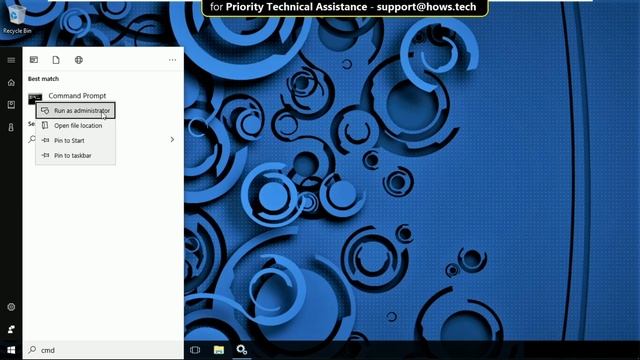
Task: Open the Command Prompt icon in the results
Action: coord(35,98)
